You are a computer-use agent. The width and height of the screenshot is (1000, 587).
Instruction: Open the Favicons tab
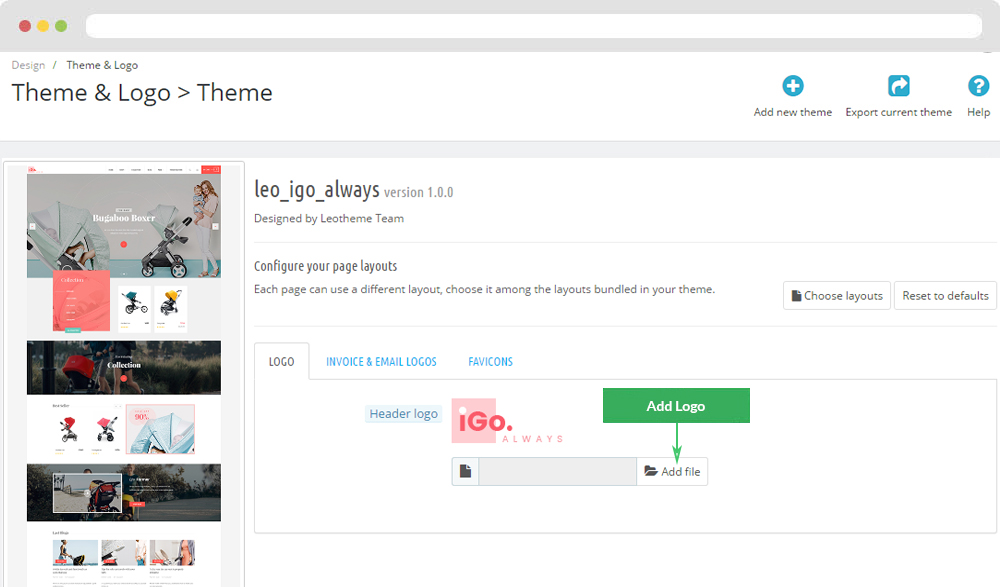(490, 361)
